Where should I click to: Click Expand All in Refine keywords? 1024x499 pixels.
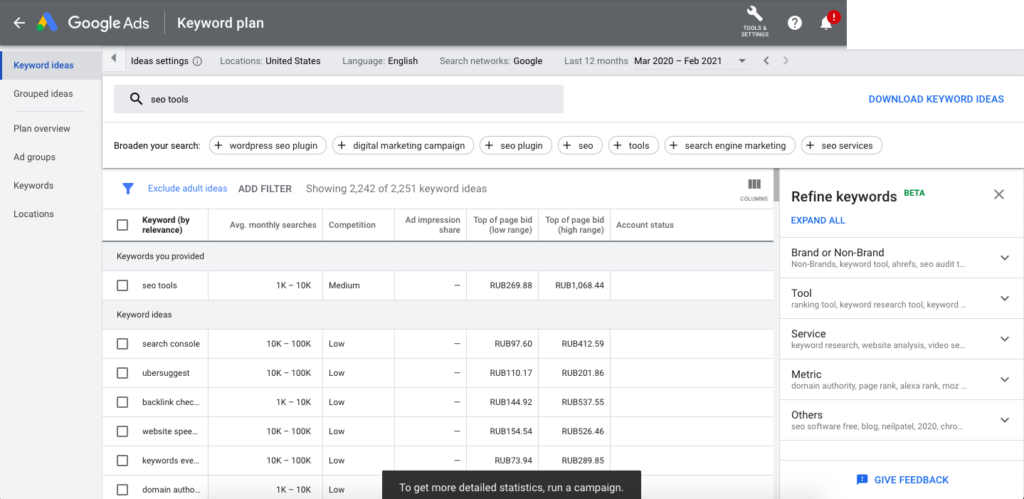point(818,220)
